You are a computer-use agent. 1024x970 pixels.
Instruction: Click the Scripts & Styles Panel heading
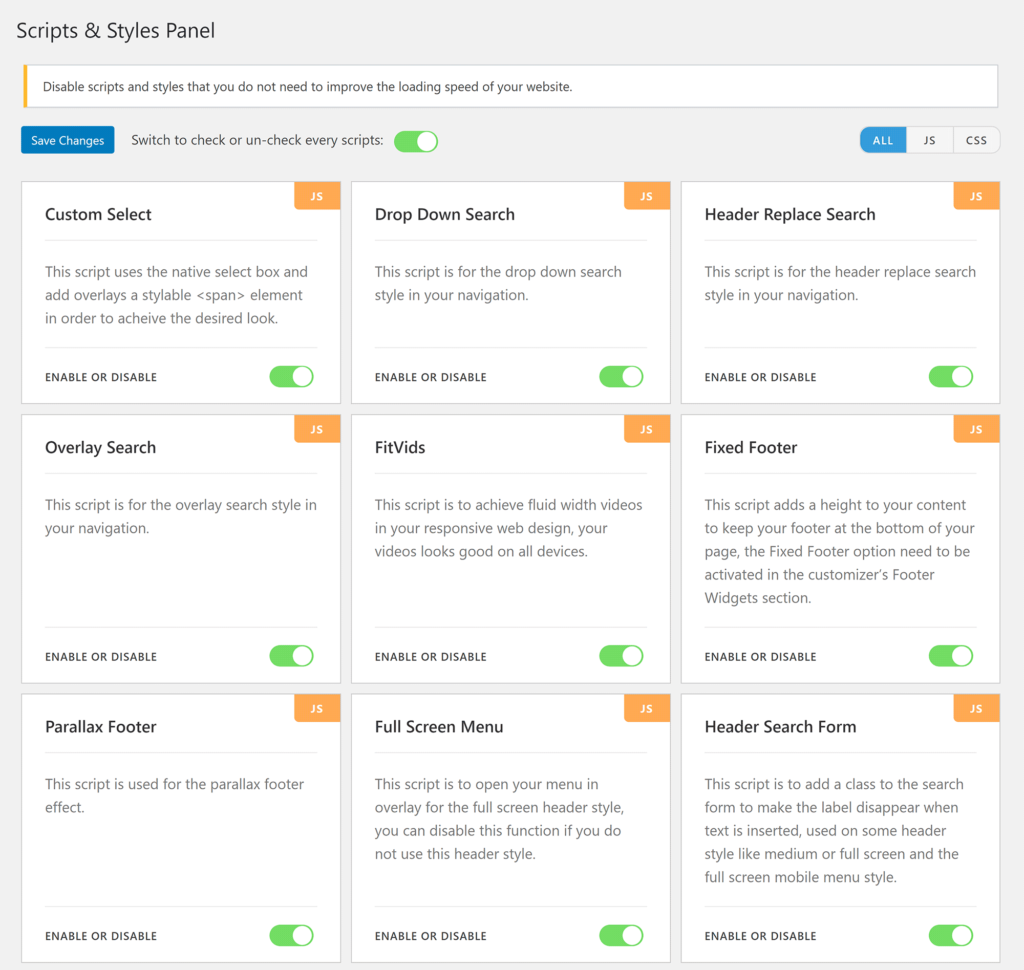click(x=116, y=31)
